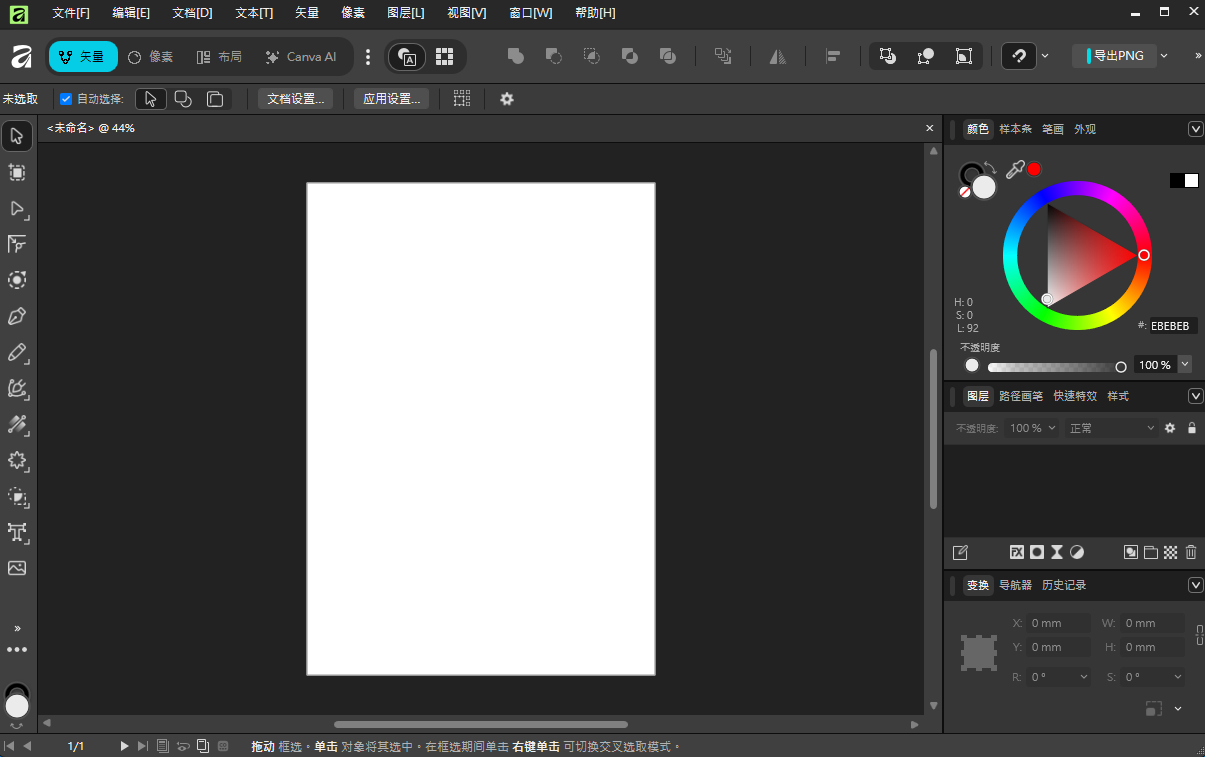Swap stroke and fill colors in the Color panel
Viewport: 1205px width, 757px height.
(990, 168)
